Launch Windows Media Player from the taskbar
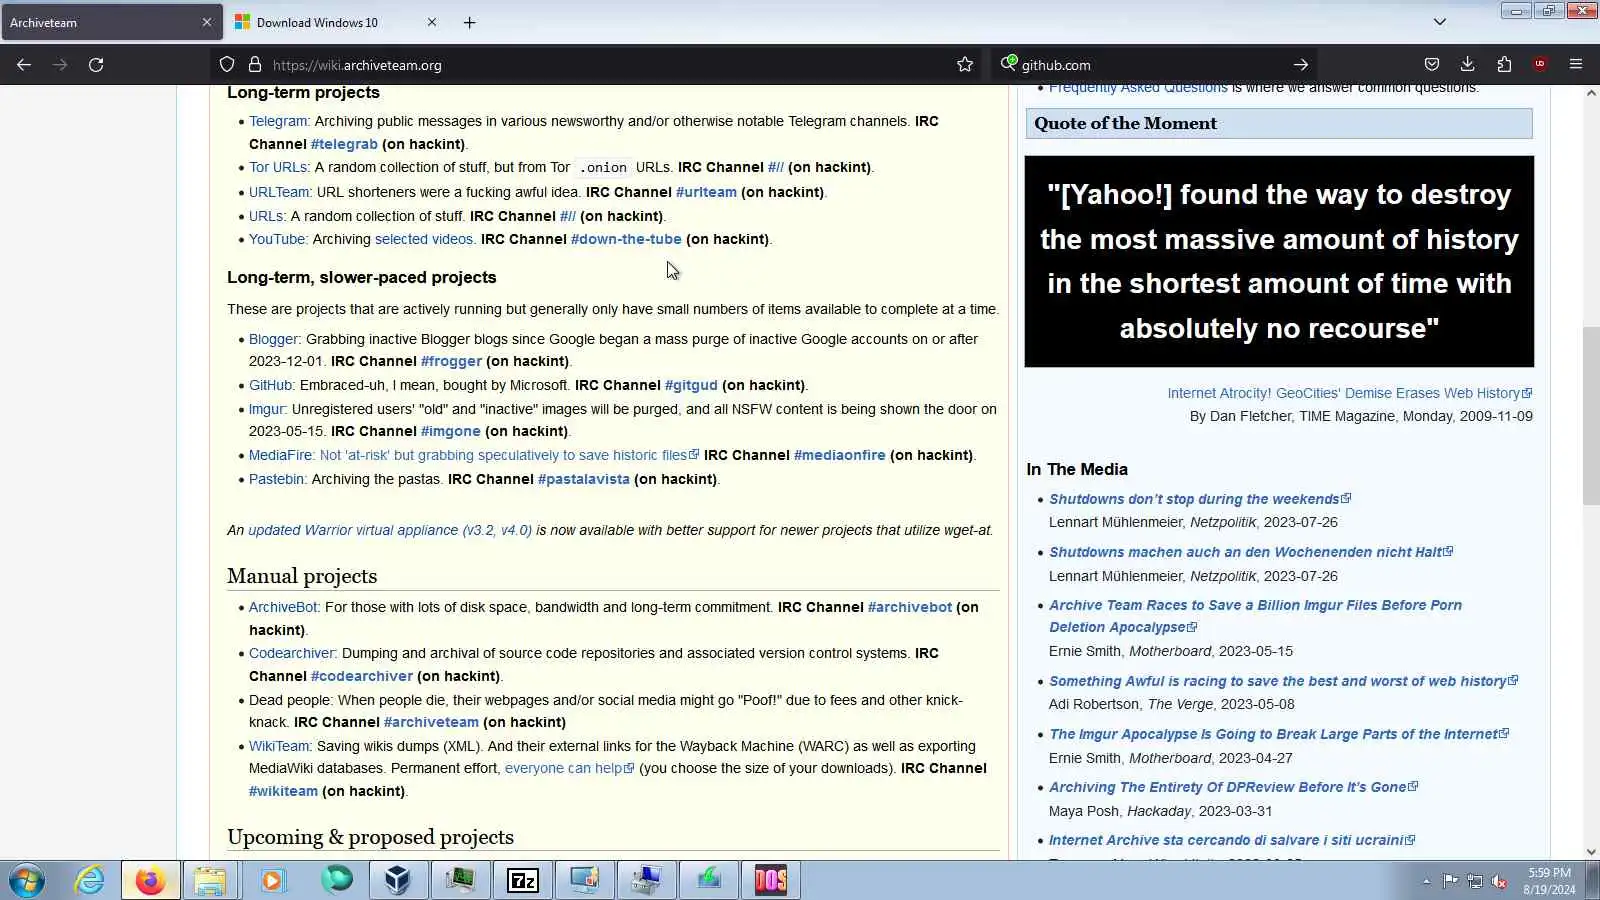This screenshot has height=900, width=1600. [x=273, y=881]
